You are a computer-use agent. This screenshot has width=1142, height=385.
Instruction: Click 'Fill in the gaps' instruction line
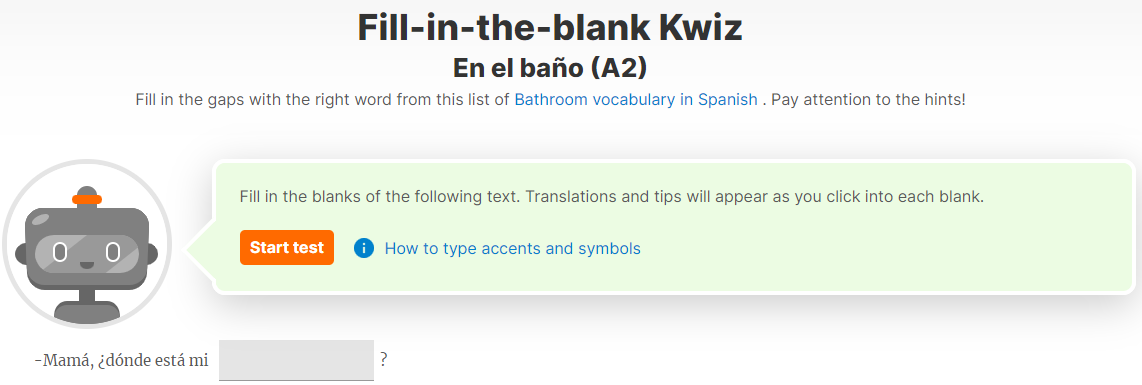coord(550,100)
